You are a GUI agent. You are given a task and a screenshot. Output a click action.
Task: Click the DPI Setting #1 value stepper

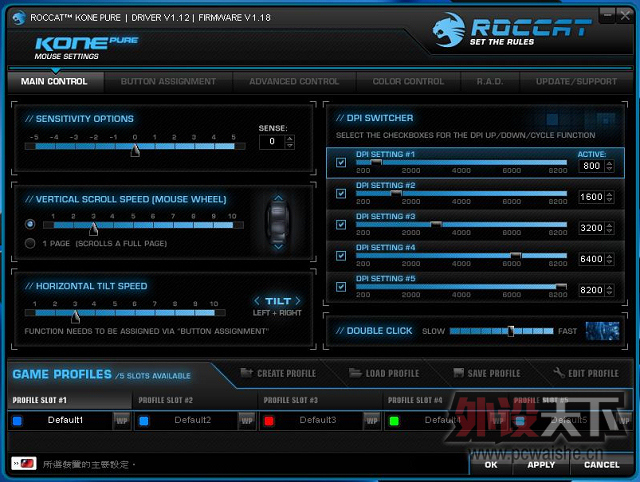tap(609, 166)
